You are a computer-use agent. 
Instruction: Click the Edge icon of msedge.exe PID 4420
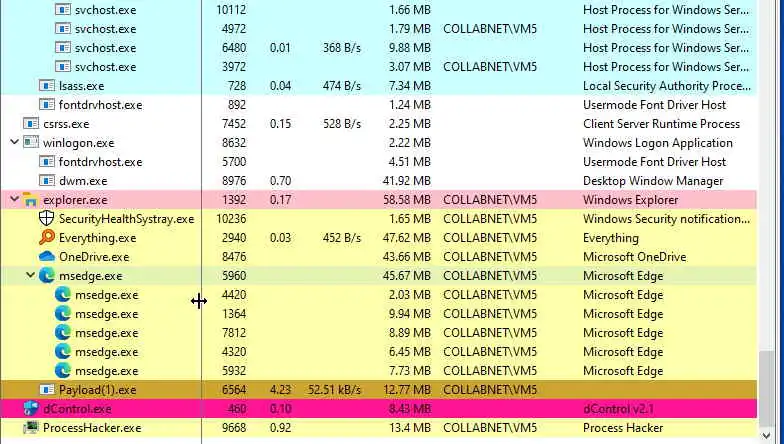(x=62, y=294)
